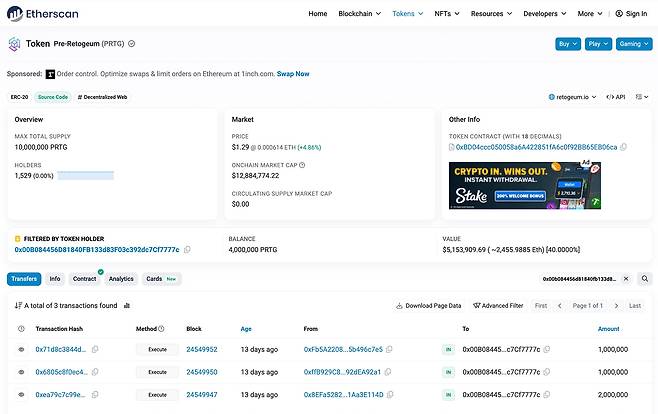Click Download Page Data
This screenshot has height=414, width=658.
[x=428, y=305]
